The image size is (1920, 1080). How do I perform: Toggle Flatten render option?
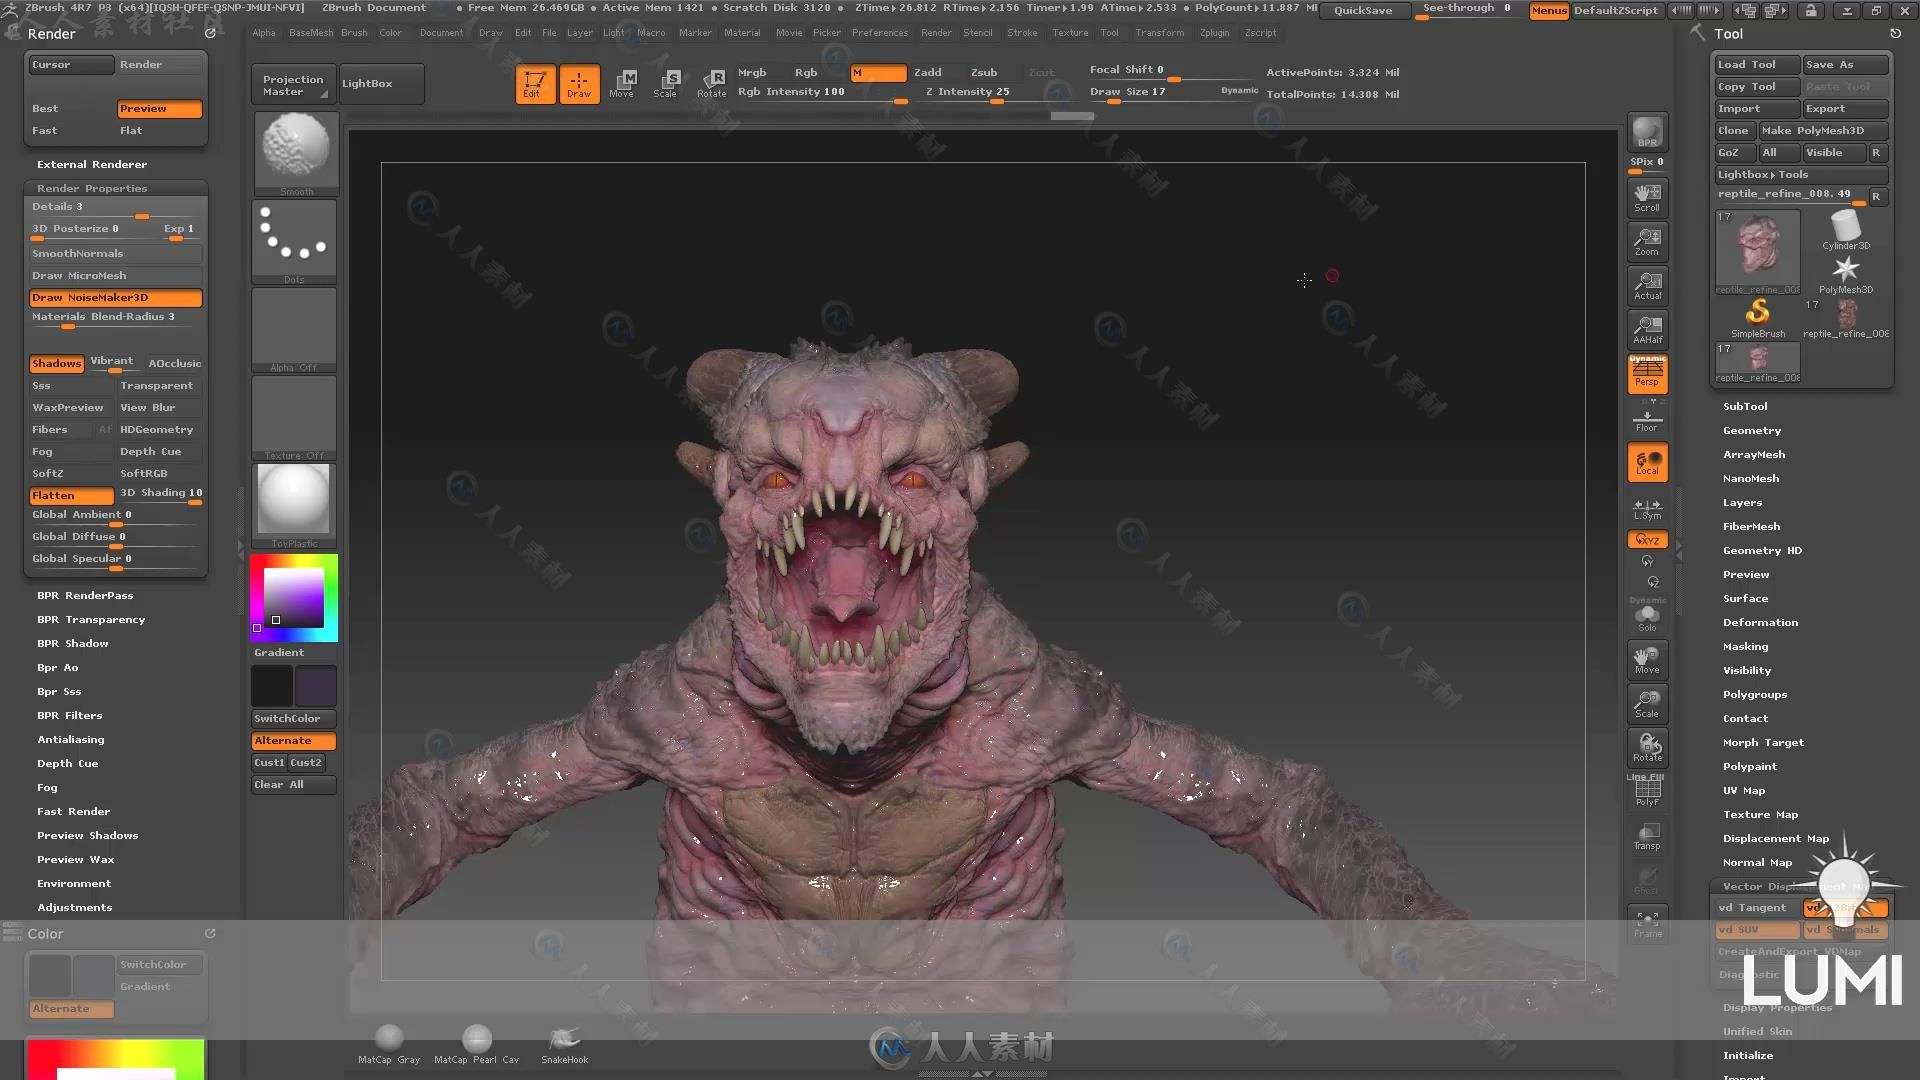pyautogui.click(x=71, y=496)
